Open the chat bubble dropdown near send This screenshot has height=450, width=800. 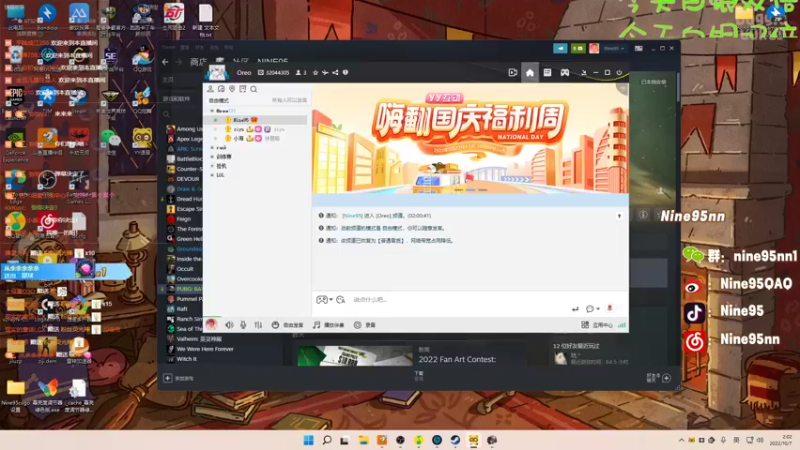592,309
